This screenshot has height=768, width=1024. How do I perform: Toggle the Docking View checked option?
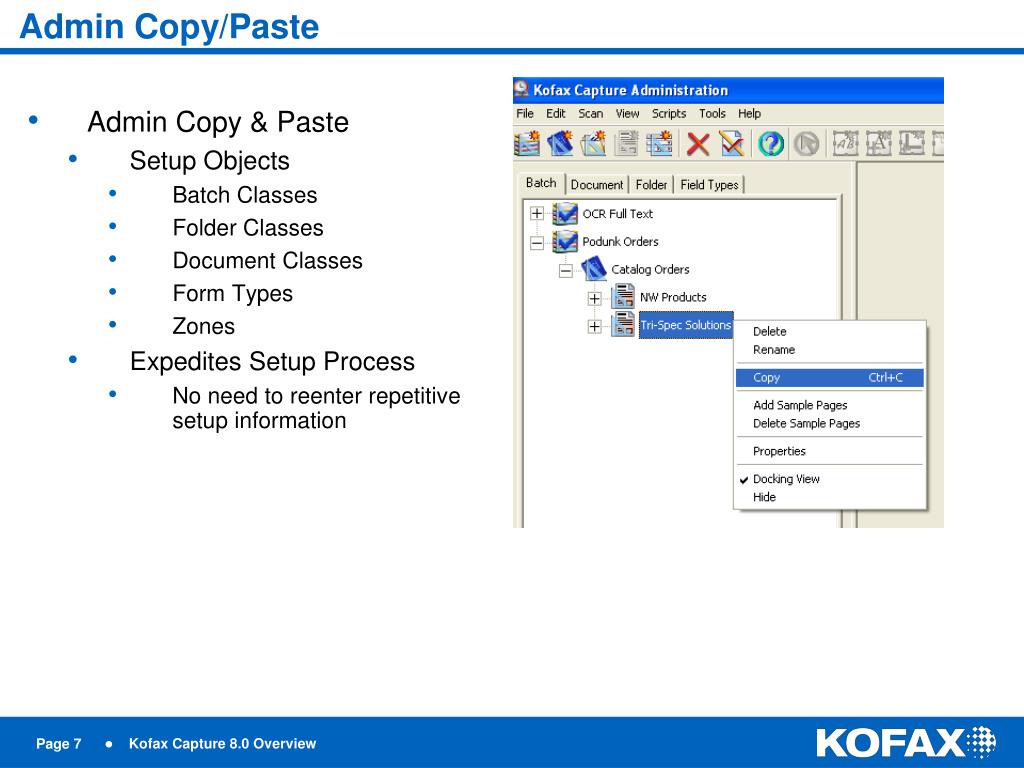click(786, 479)
